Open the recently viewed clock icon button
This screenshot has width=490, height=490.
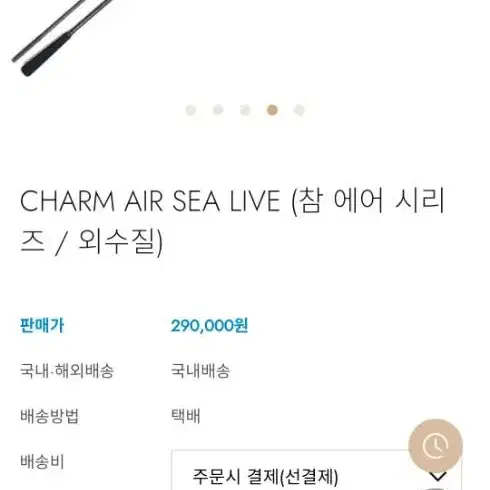[435, 446]
